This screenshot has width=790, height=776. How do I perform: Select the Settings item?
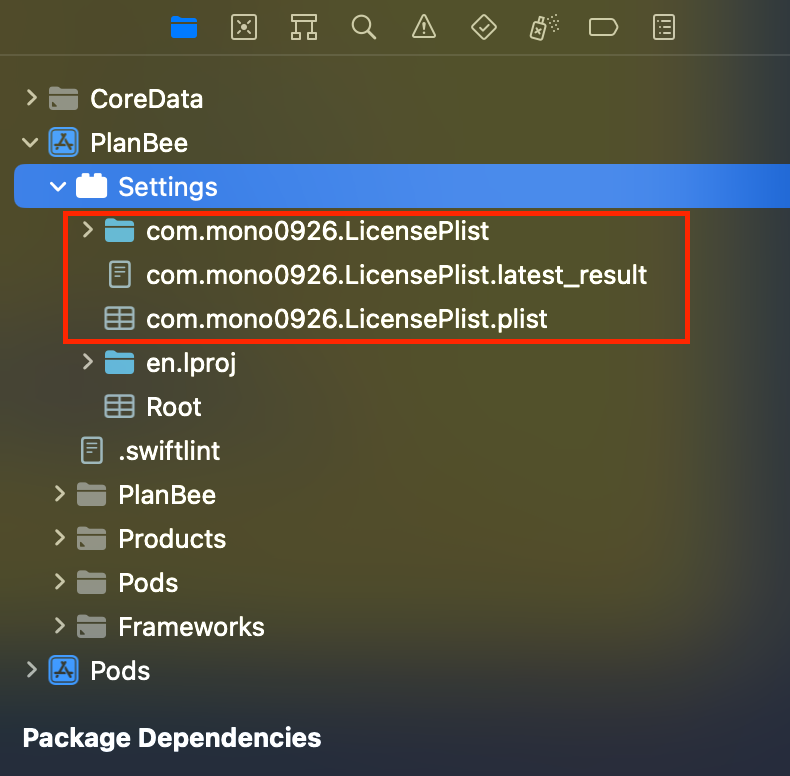point(402,186)
